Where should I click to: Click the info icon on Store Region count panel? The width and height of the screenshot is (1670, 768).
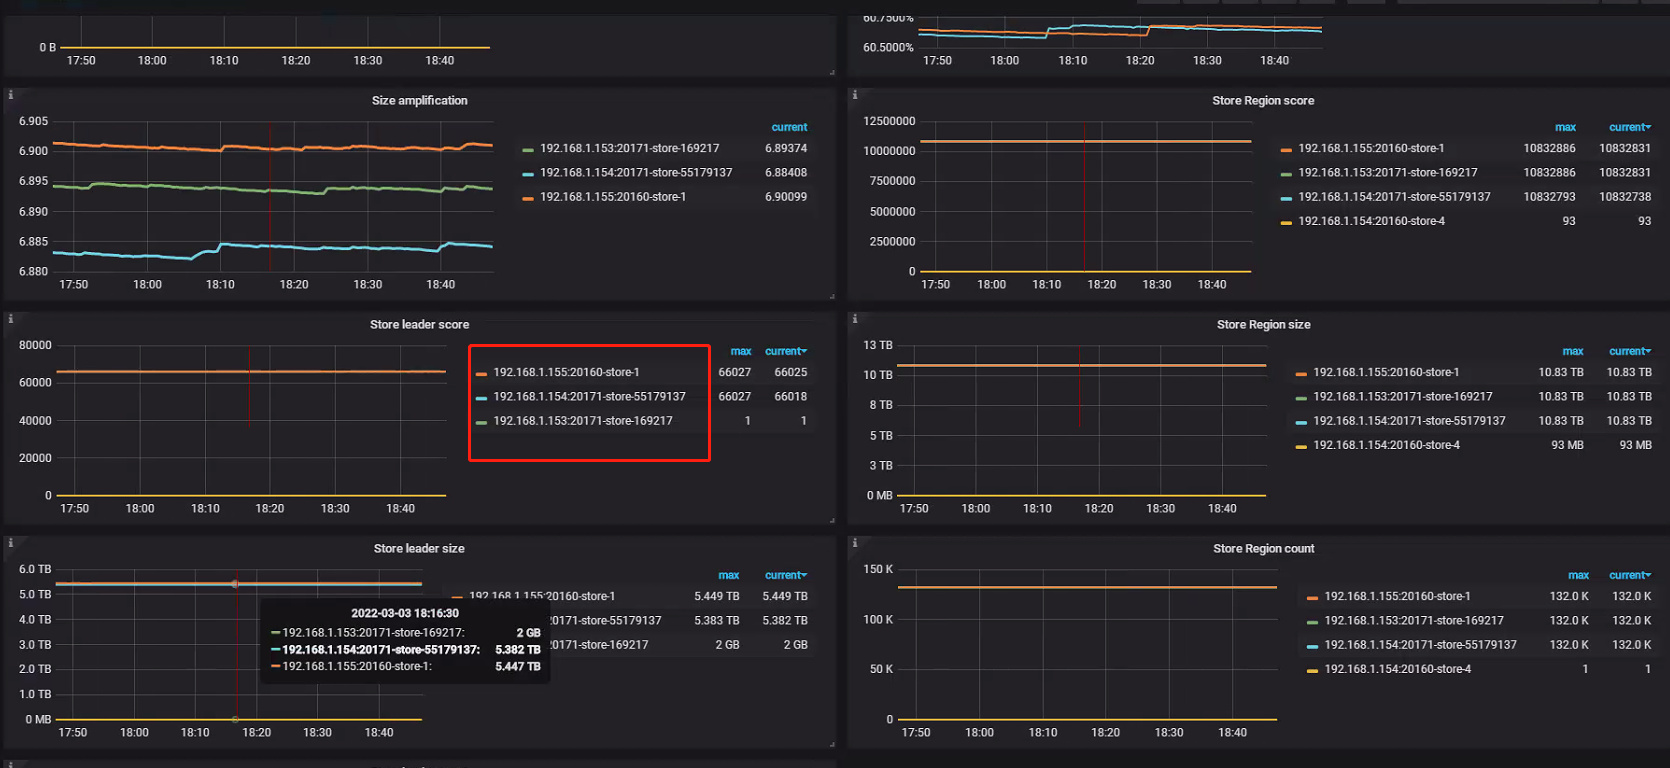click(854, 543)
